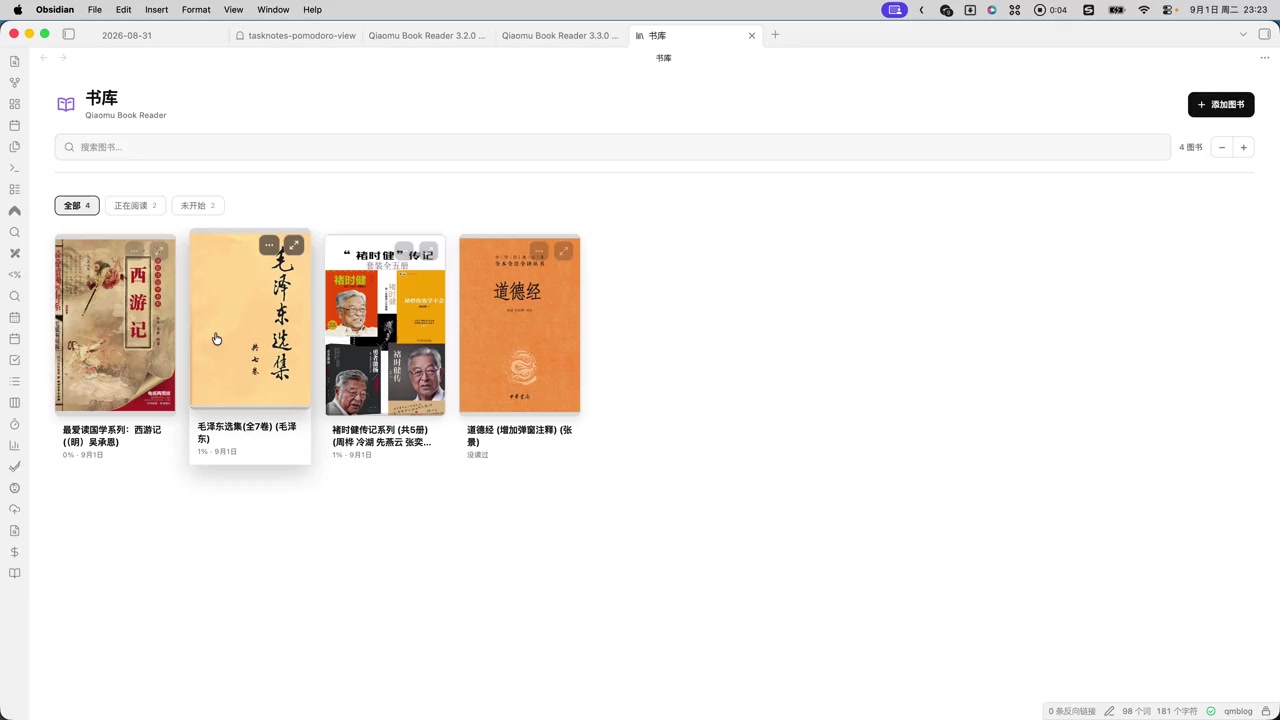Switch to Qiaomu Book Reader 3.2.0 tab
Image resolution: width=1280 pixels, height=720 pixels.
point(428,35)
